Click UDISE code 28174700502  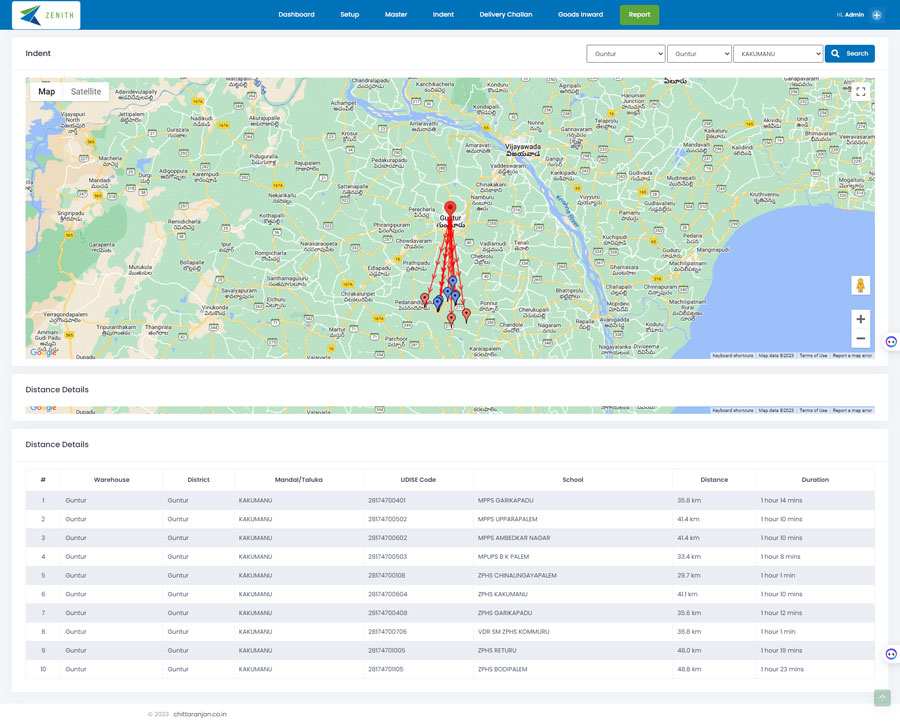[387, 519]
